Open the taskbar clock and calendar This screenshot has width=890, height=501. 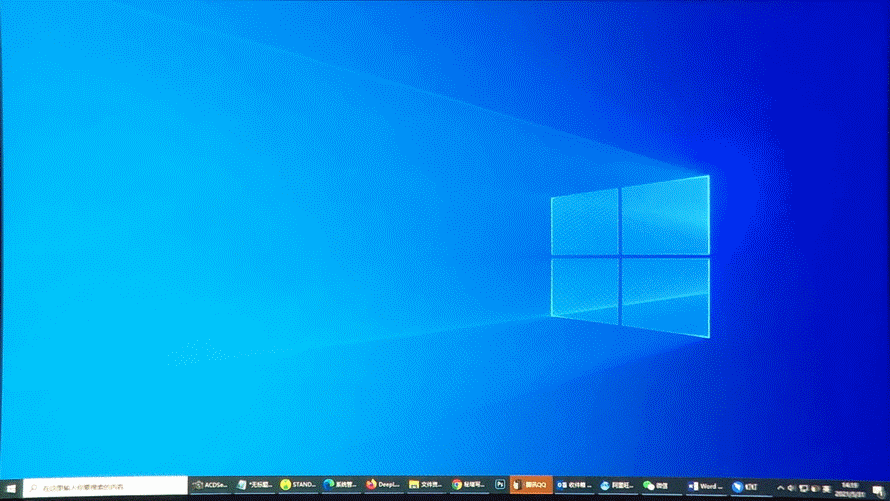[850, 490]
